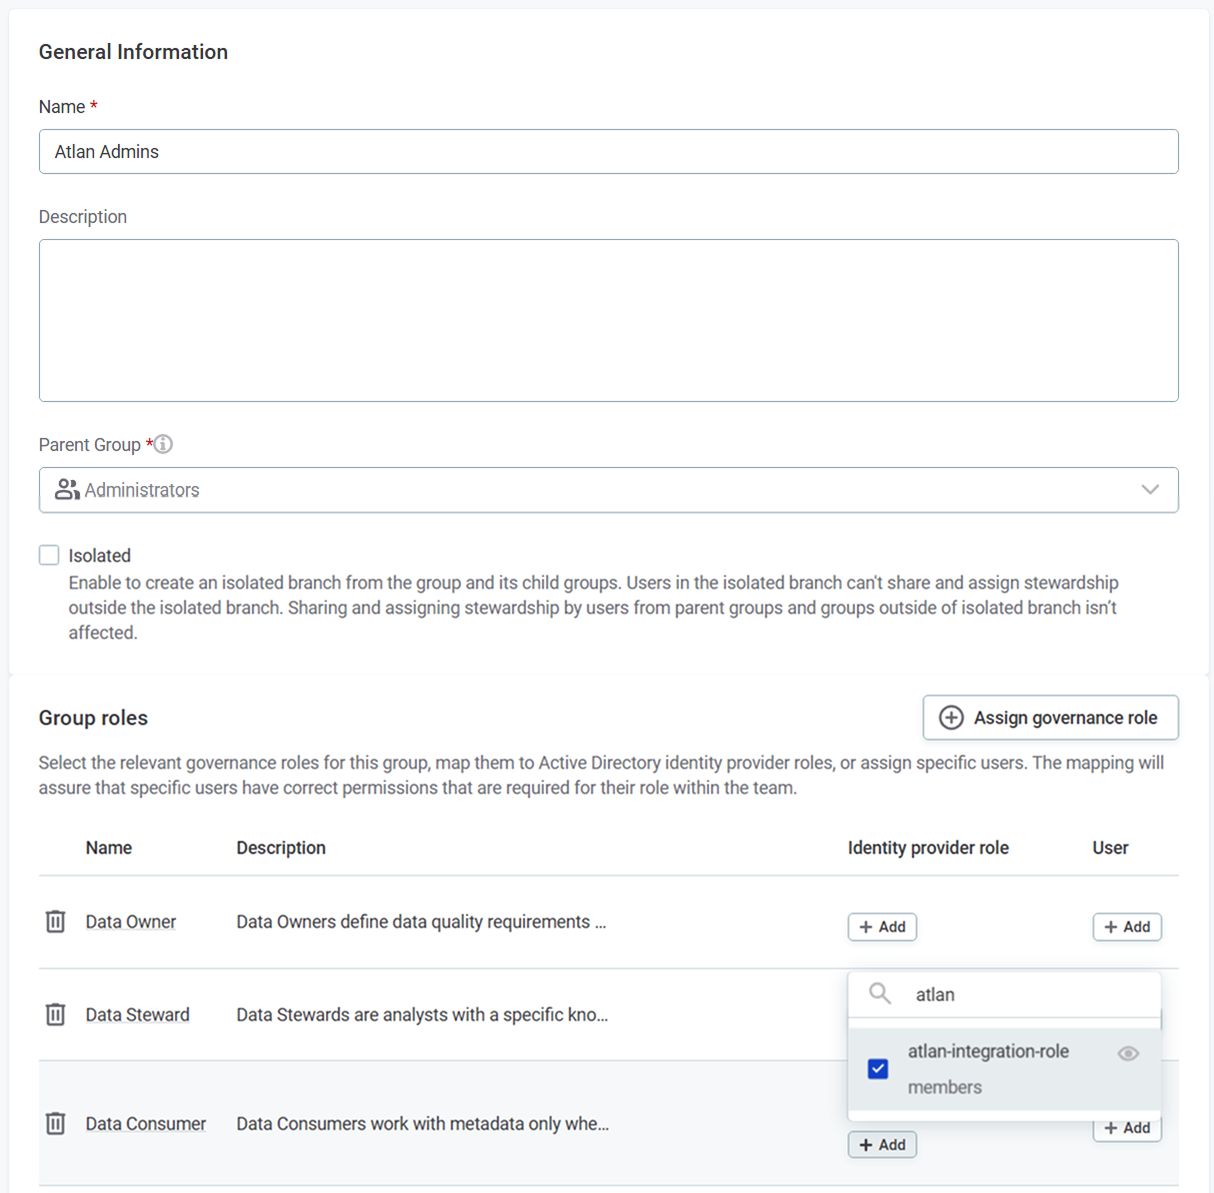
Task: Click the info icon next to Parent Group
Action: 163,444
